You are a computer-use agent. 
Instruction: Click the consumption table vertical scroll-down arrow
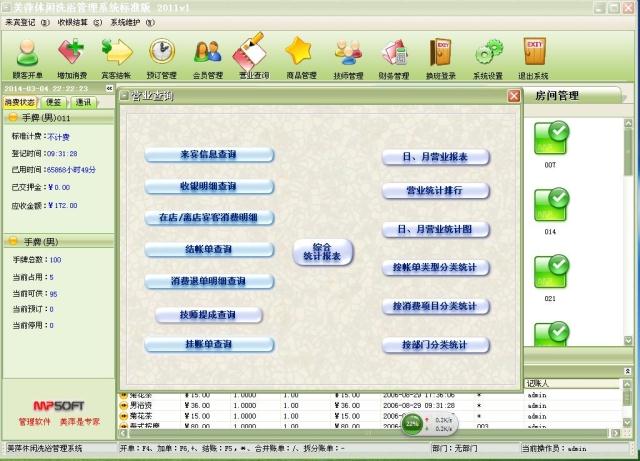628,422
